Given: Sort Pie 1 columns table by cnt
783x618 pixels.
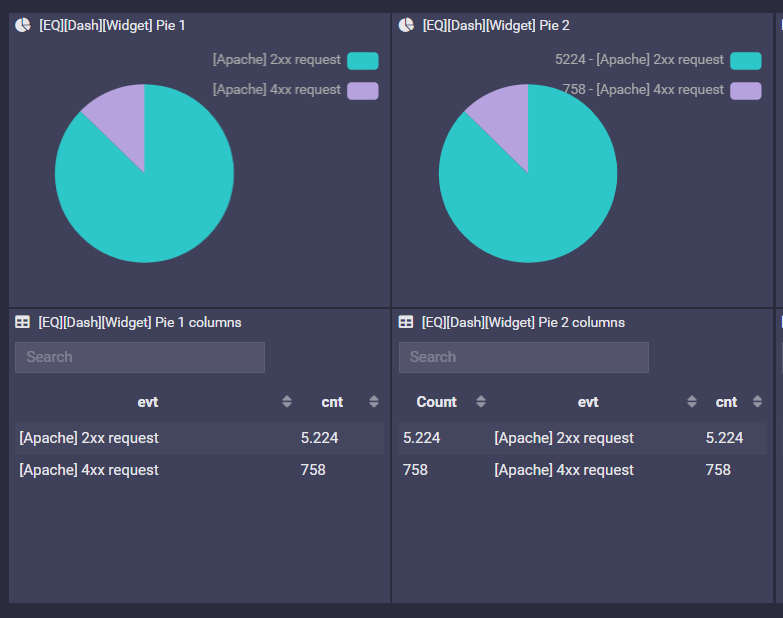Looking at the screenshot, I should point(374,401).
